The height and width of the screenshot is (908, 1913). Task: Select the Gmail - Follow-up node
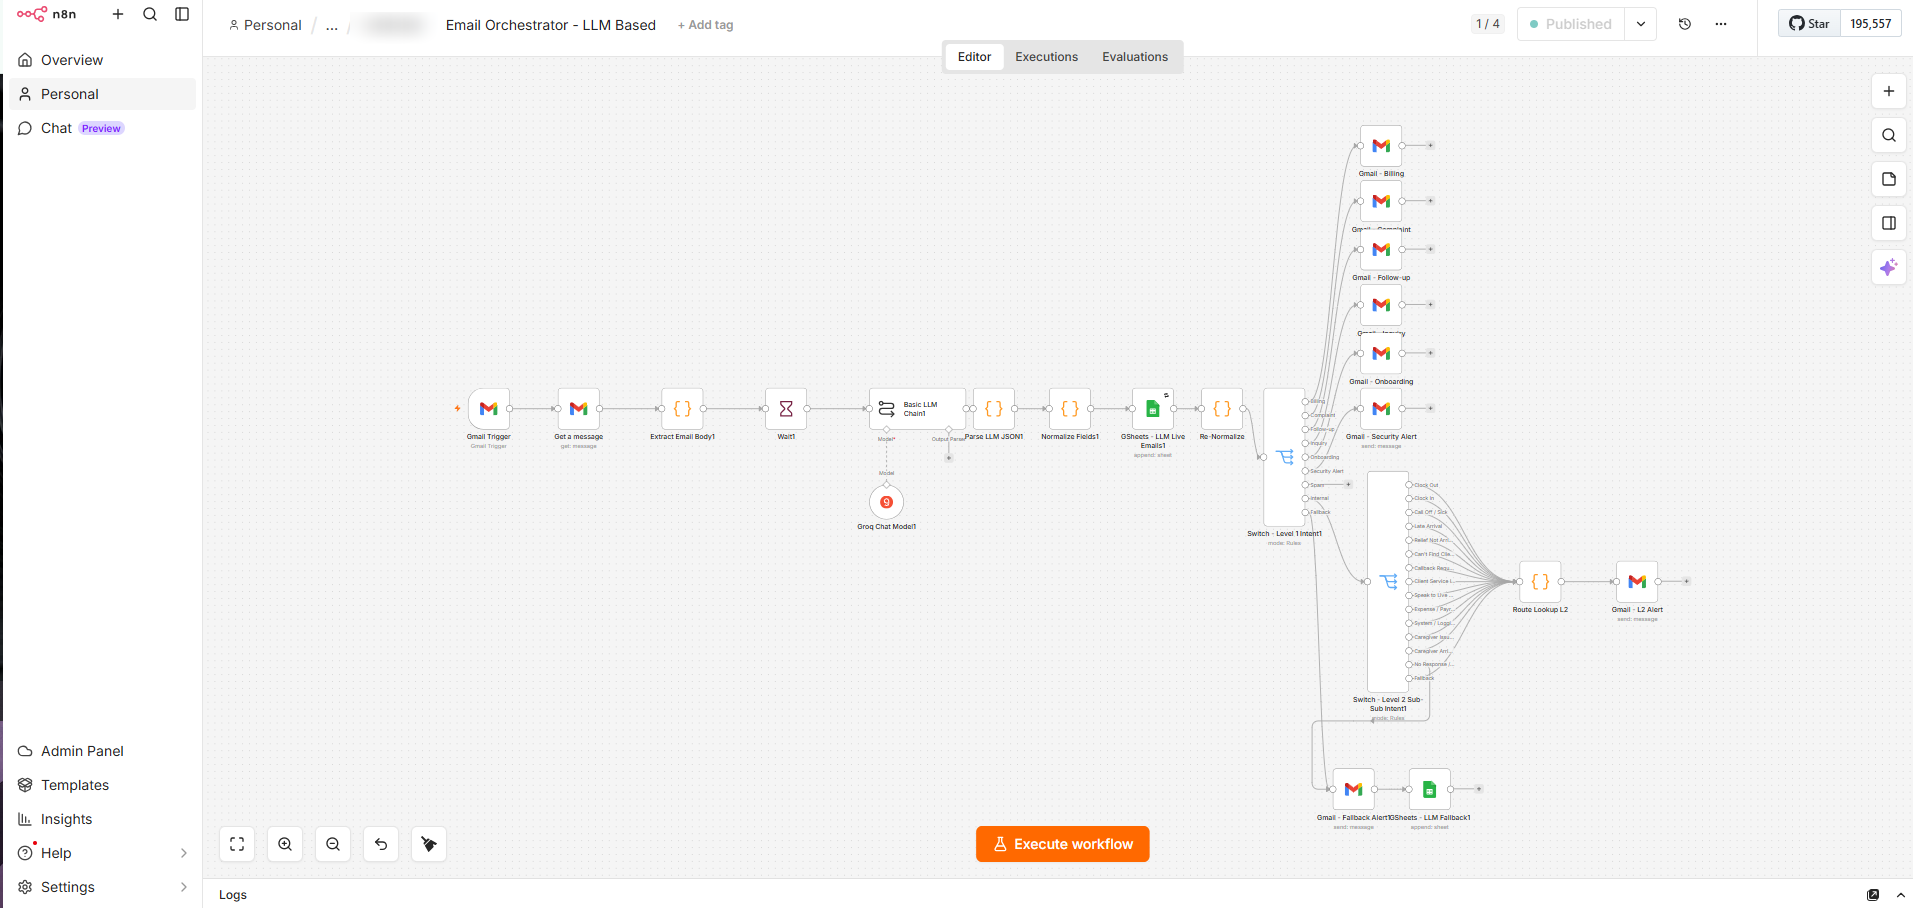coord(1381,250)
